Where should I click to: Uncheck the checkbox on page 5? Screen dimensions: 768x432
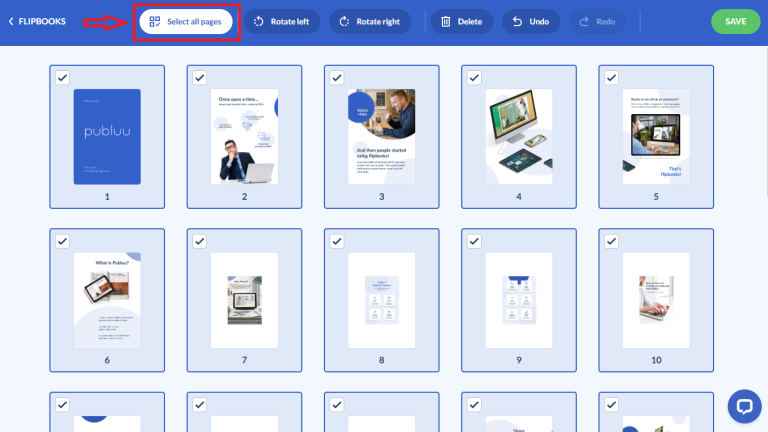tap(611, 77)
